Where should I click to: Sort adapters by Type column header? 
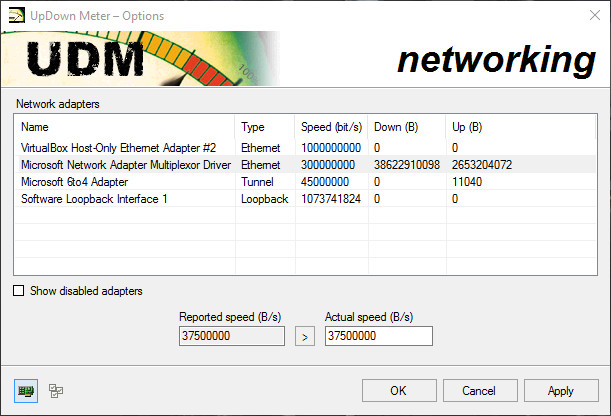(x=265, y=127)
